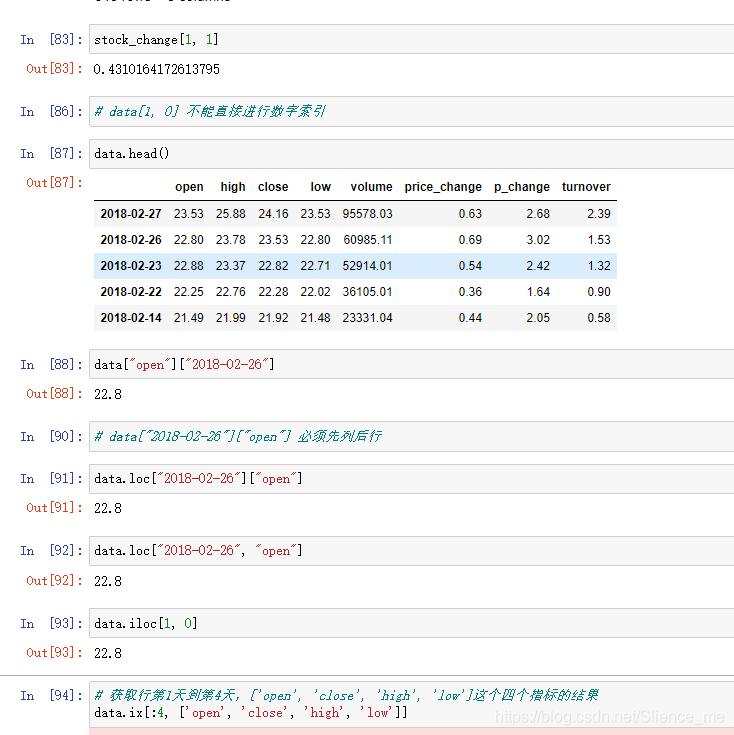Click the cell data.loc["2018-02-26"]["open"]
Screen dimensions: 734x735
tap(412, 479)
